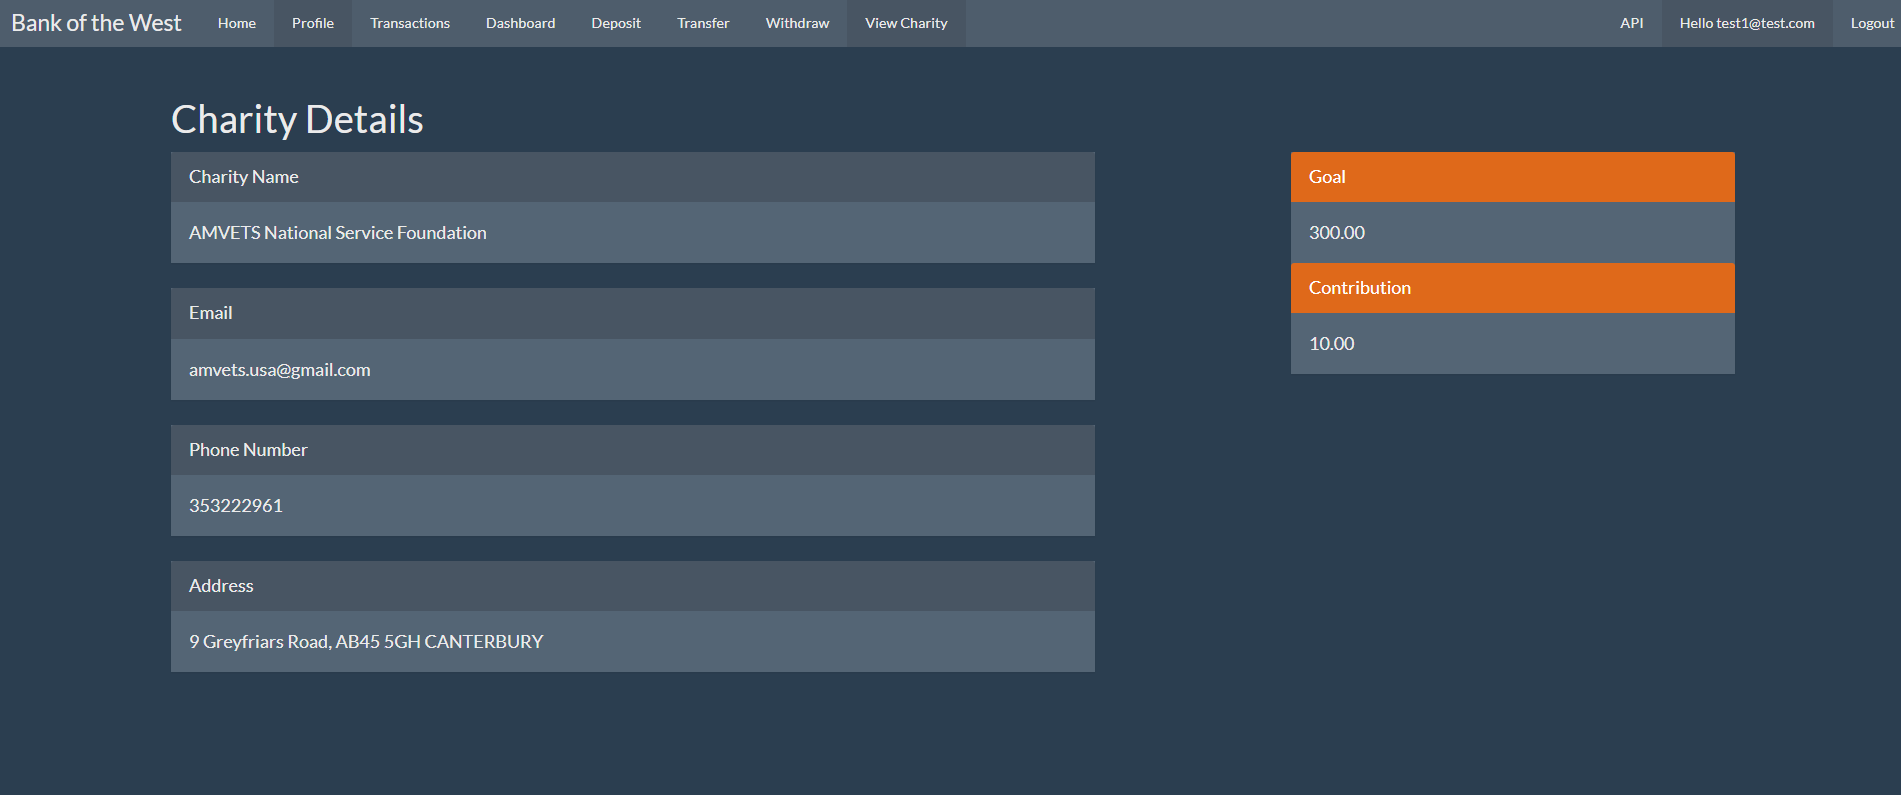Select the AMVETS National Service Foundation text
The image size is (1901, 795).
(x=338, y=233)
